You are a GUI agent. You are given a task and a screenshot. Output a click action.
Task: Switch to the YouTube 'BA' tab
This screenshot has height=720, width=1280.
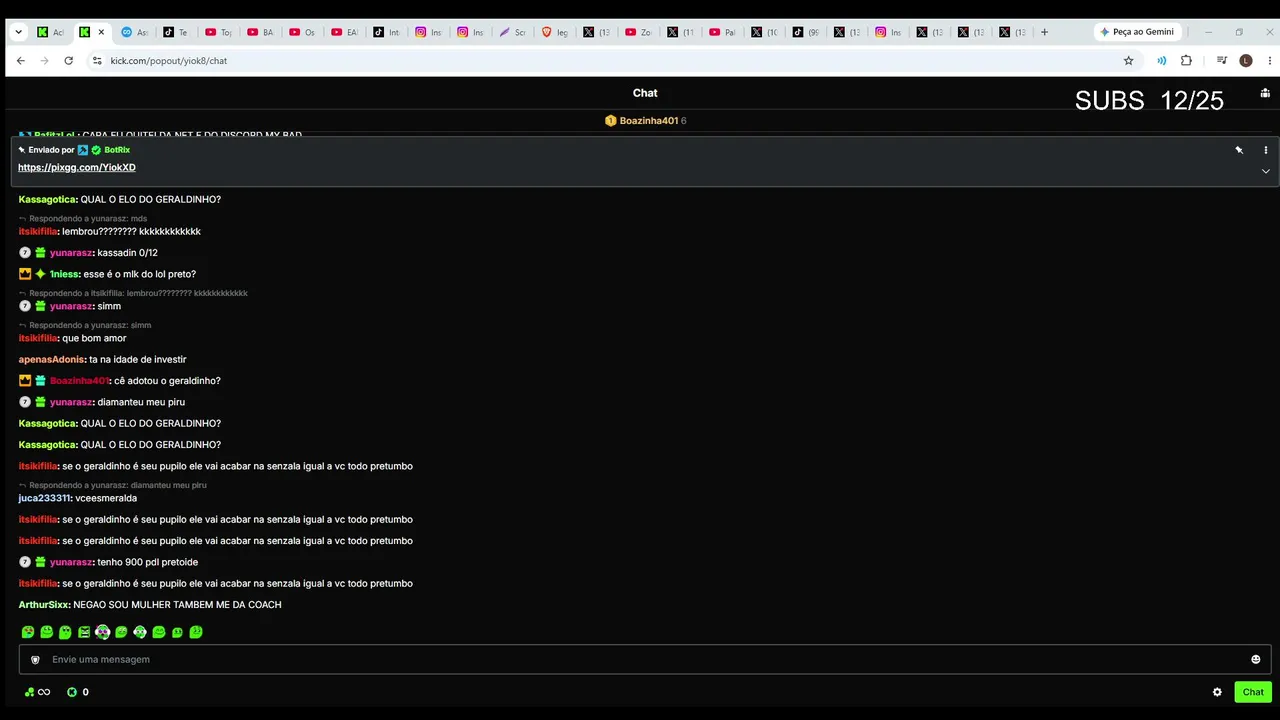(261, 32)
